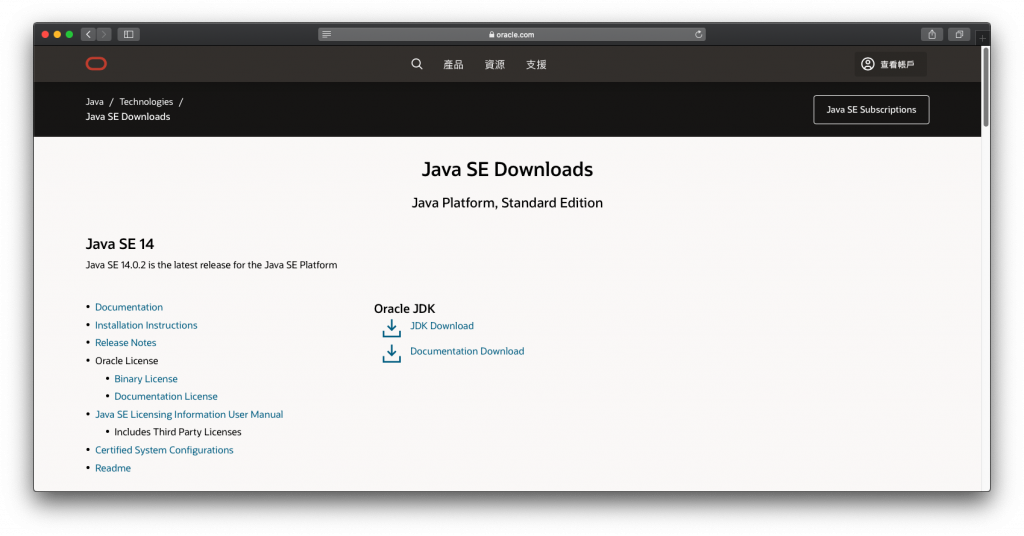Screen dimensions: 1024x536
Task: Click the 'Includes Third Party Licenses' text
Action: pos(178,432)
